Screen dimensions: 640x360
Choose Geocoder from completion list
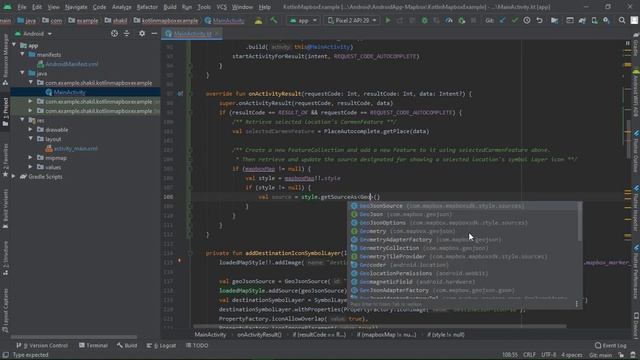(x=463, y=265)
